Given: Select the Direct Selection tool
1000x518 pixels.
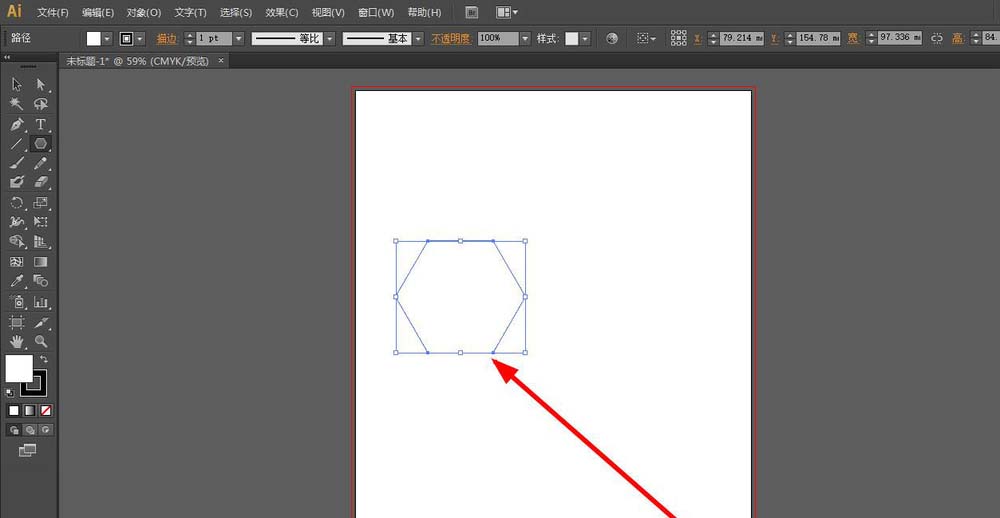Looking at the screenshot, I should tap(41, 85).
